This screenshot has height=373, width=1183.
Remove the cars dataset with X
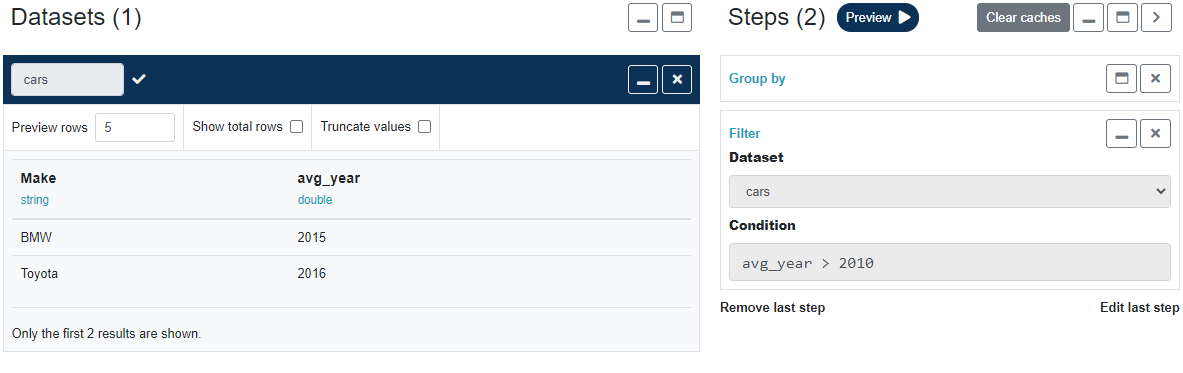(x=677, y=79)
